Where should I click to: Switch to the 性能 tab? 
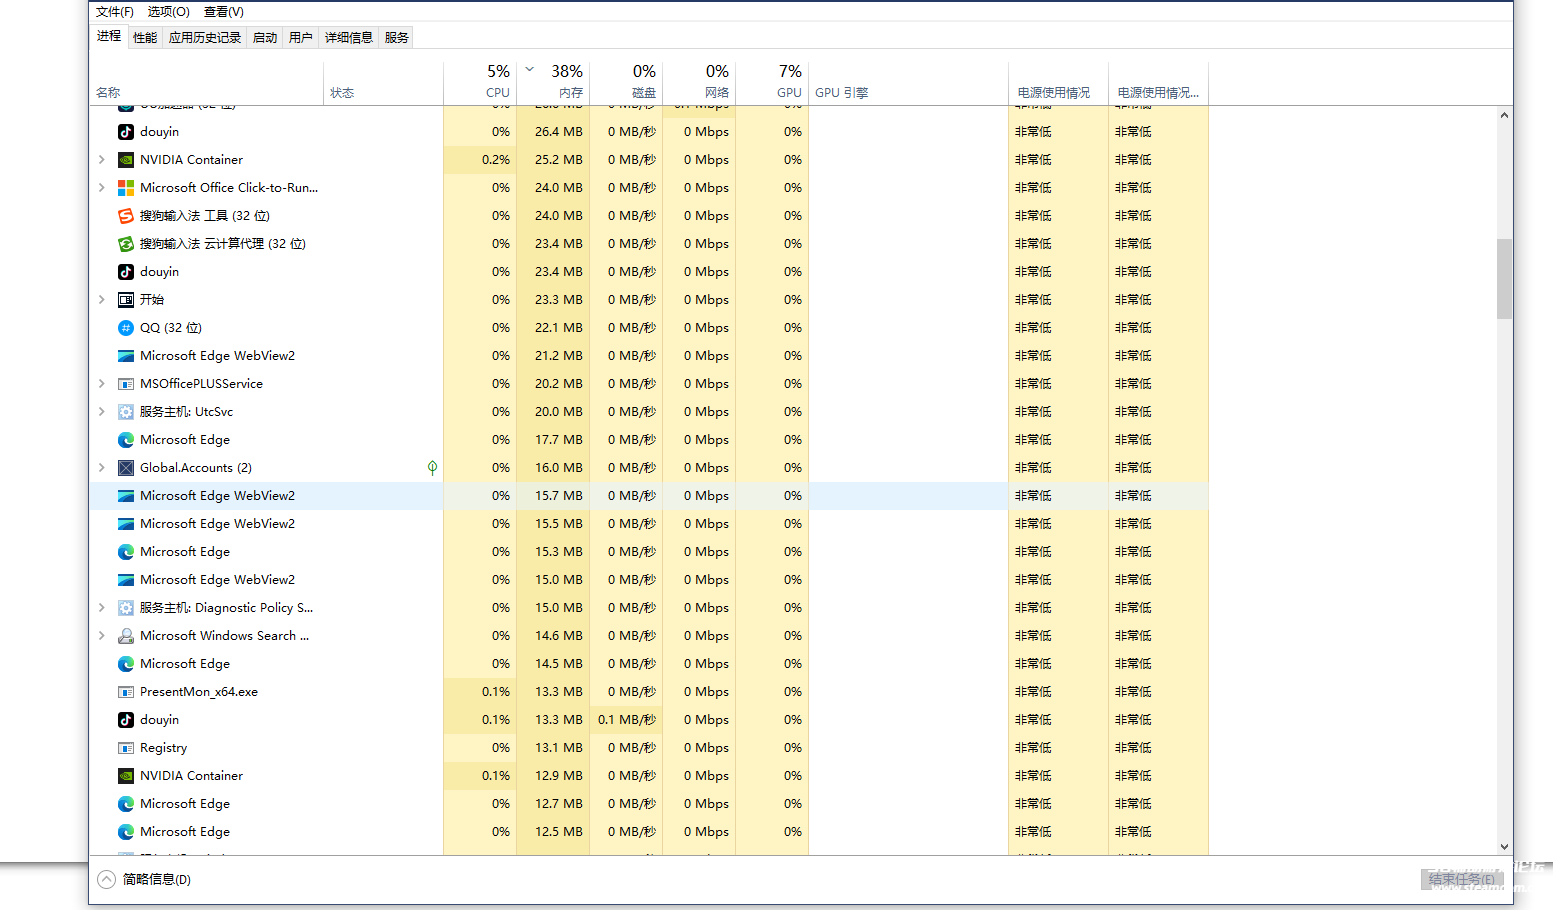pos(145,38)
